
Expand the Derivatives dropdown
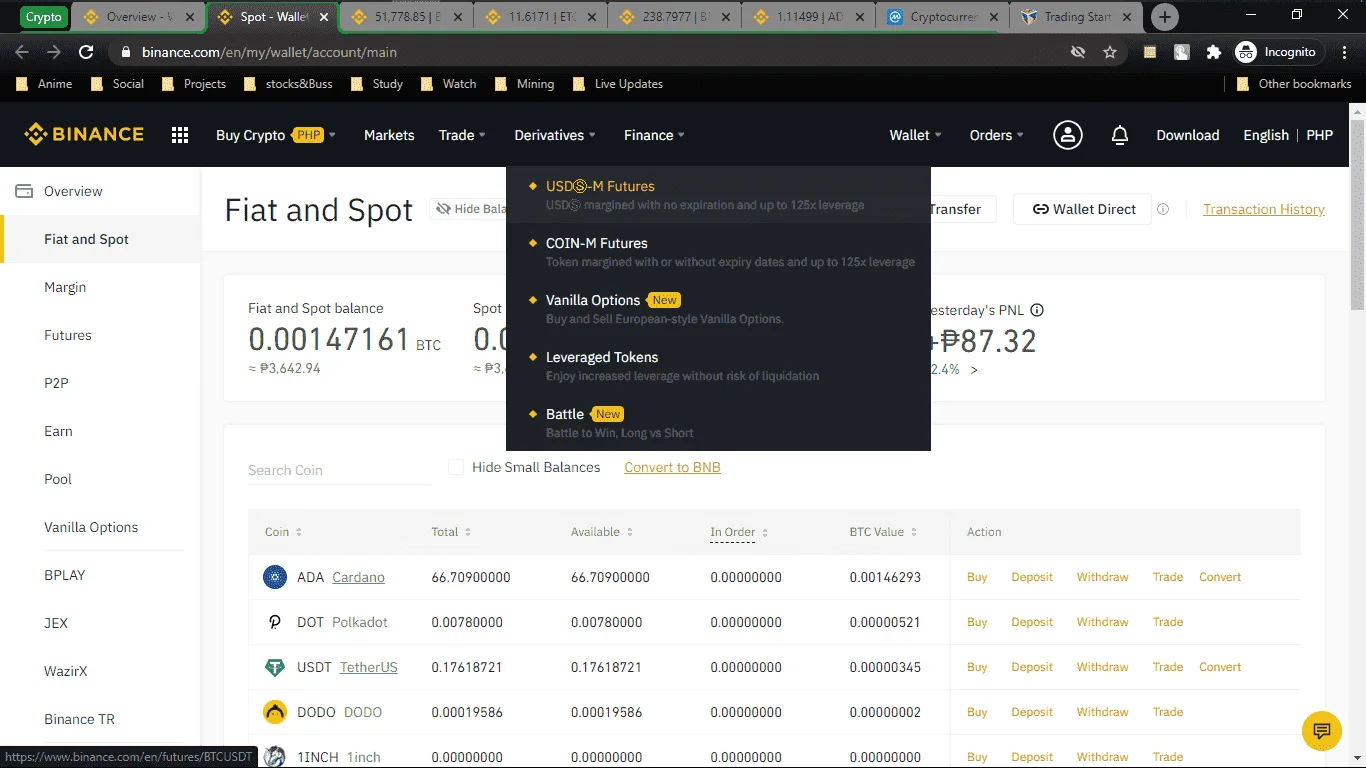point(555,135)
